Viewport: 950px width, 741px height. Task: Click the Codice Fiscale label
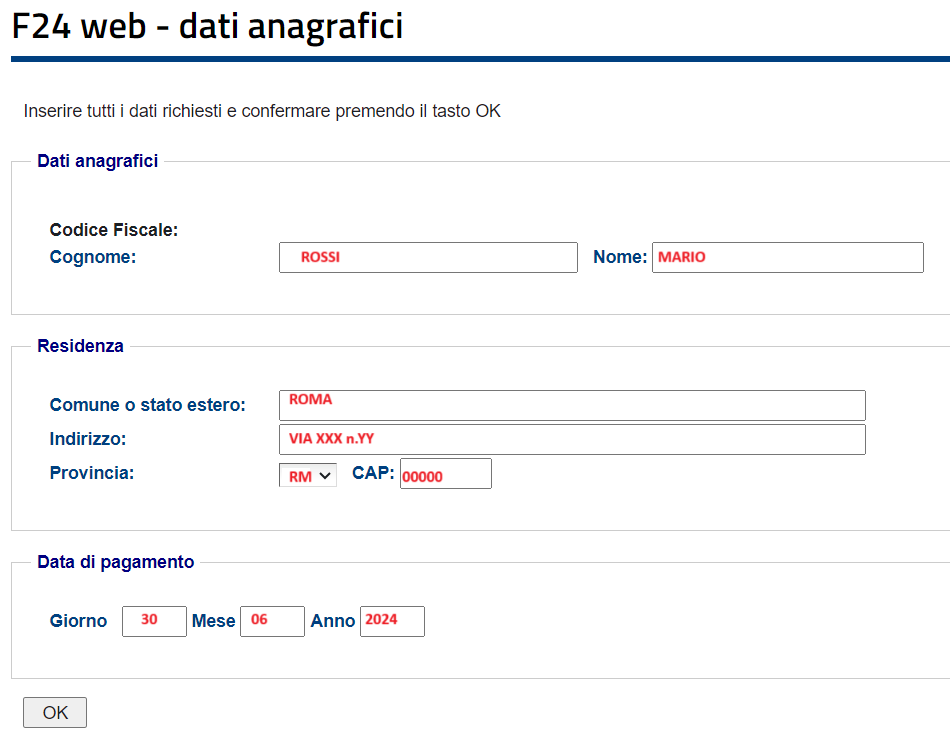113,230
